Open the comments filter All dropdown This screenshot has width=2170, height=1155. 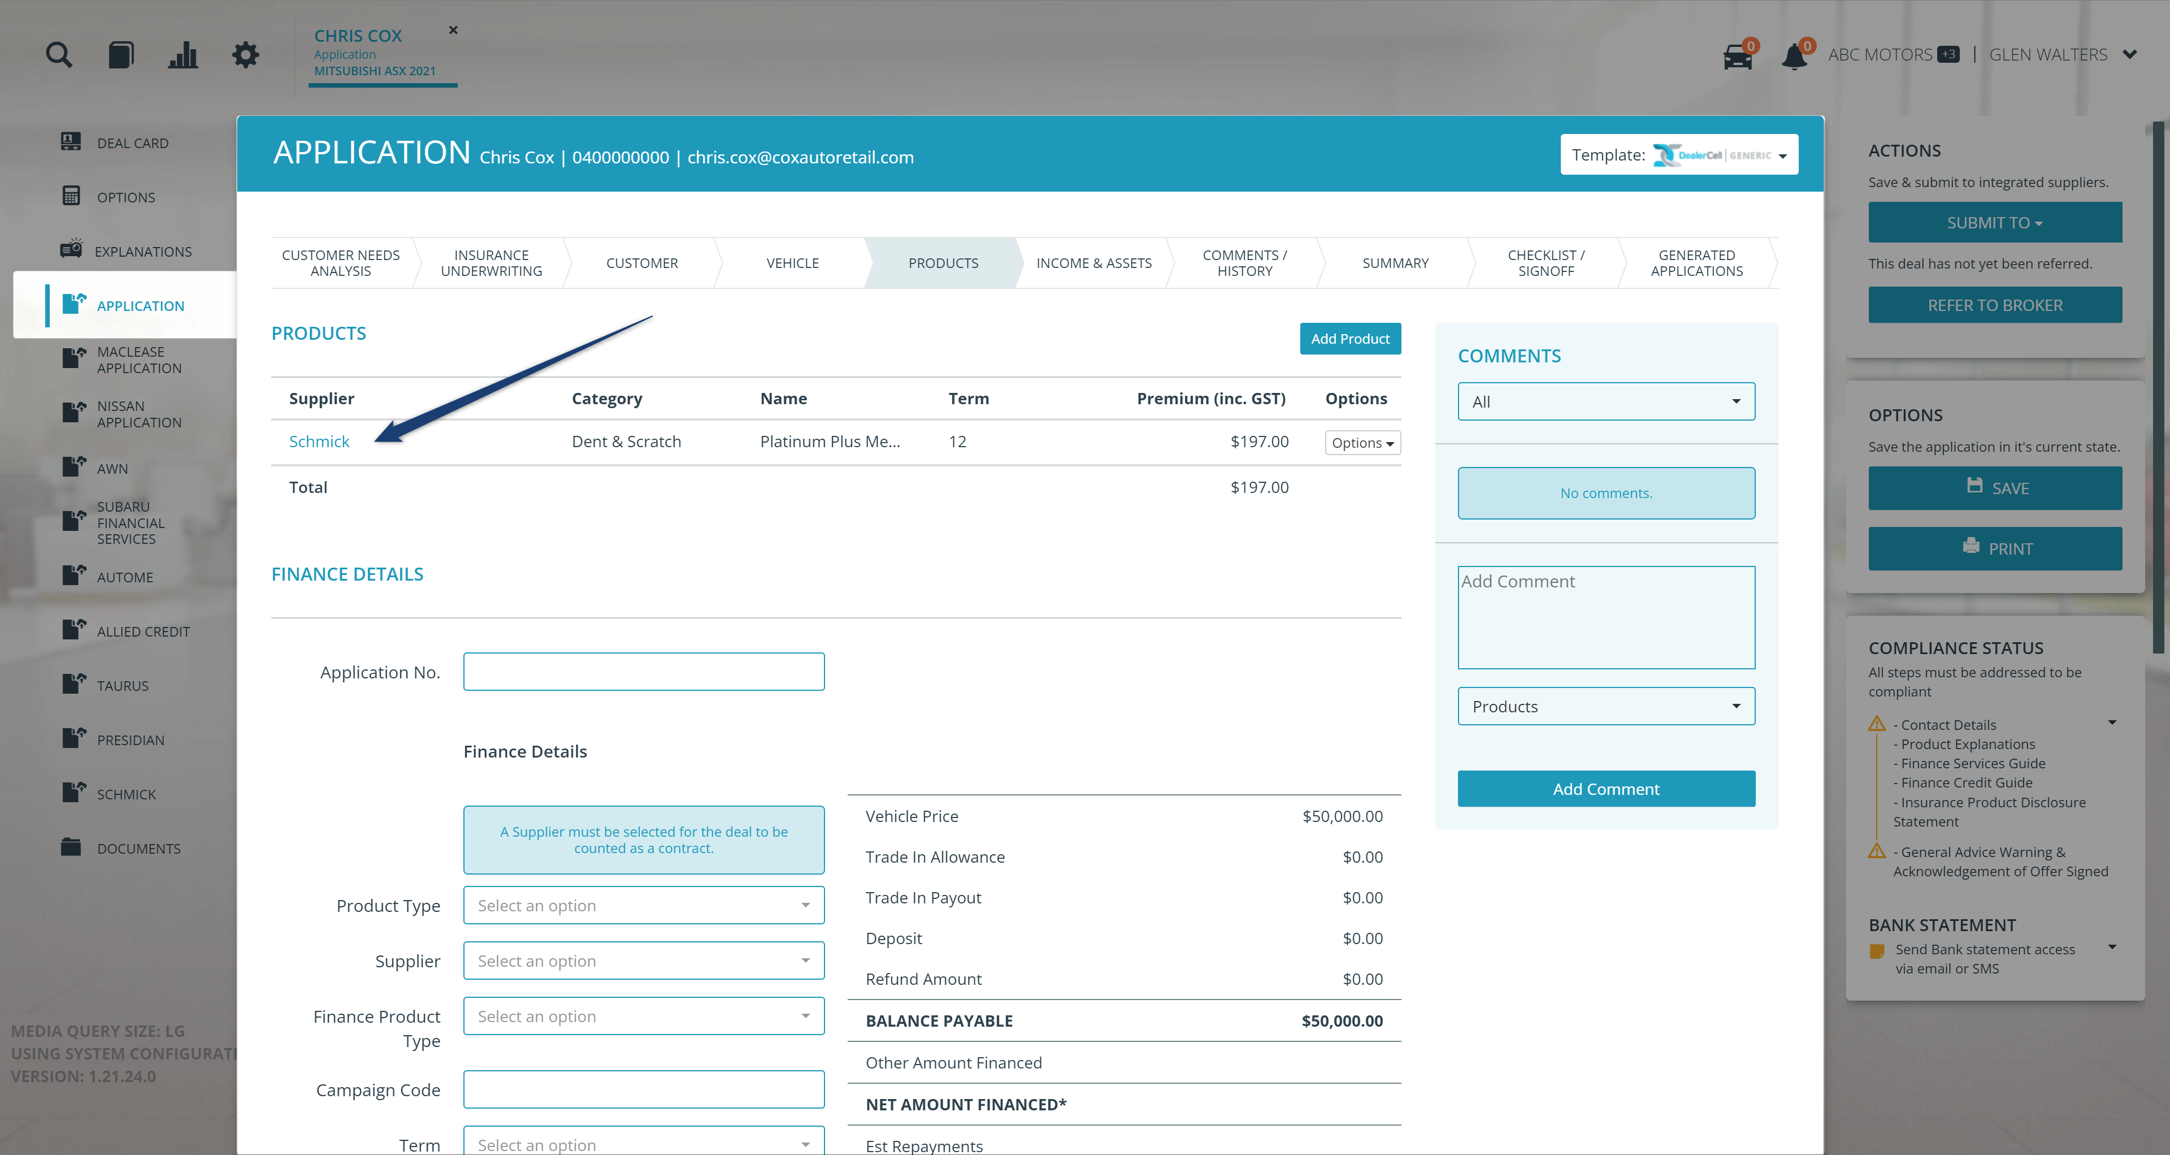1606,401
